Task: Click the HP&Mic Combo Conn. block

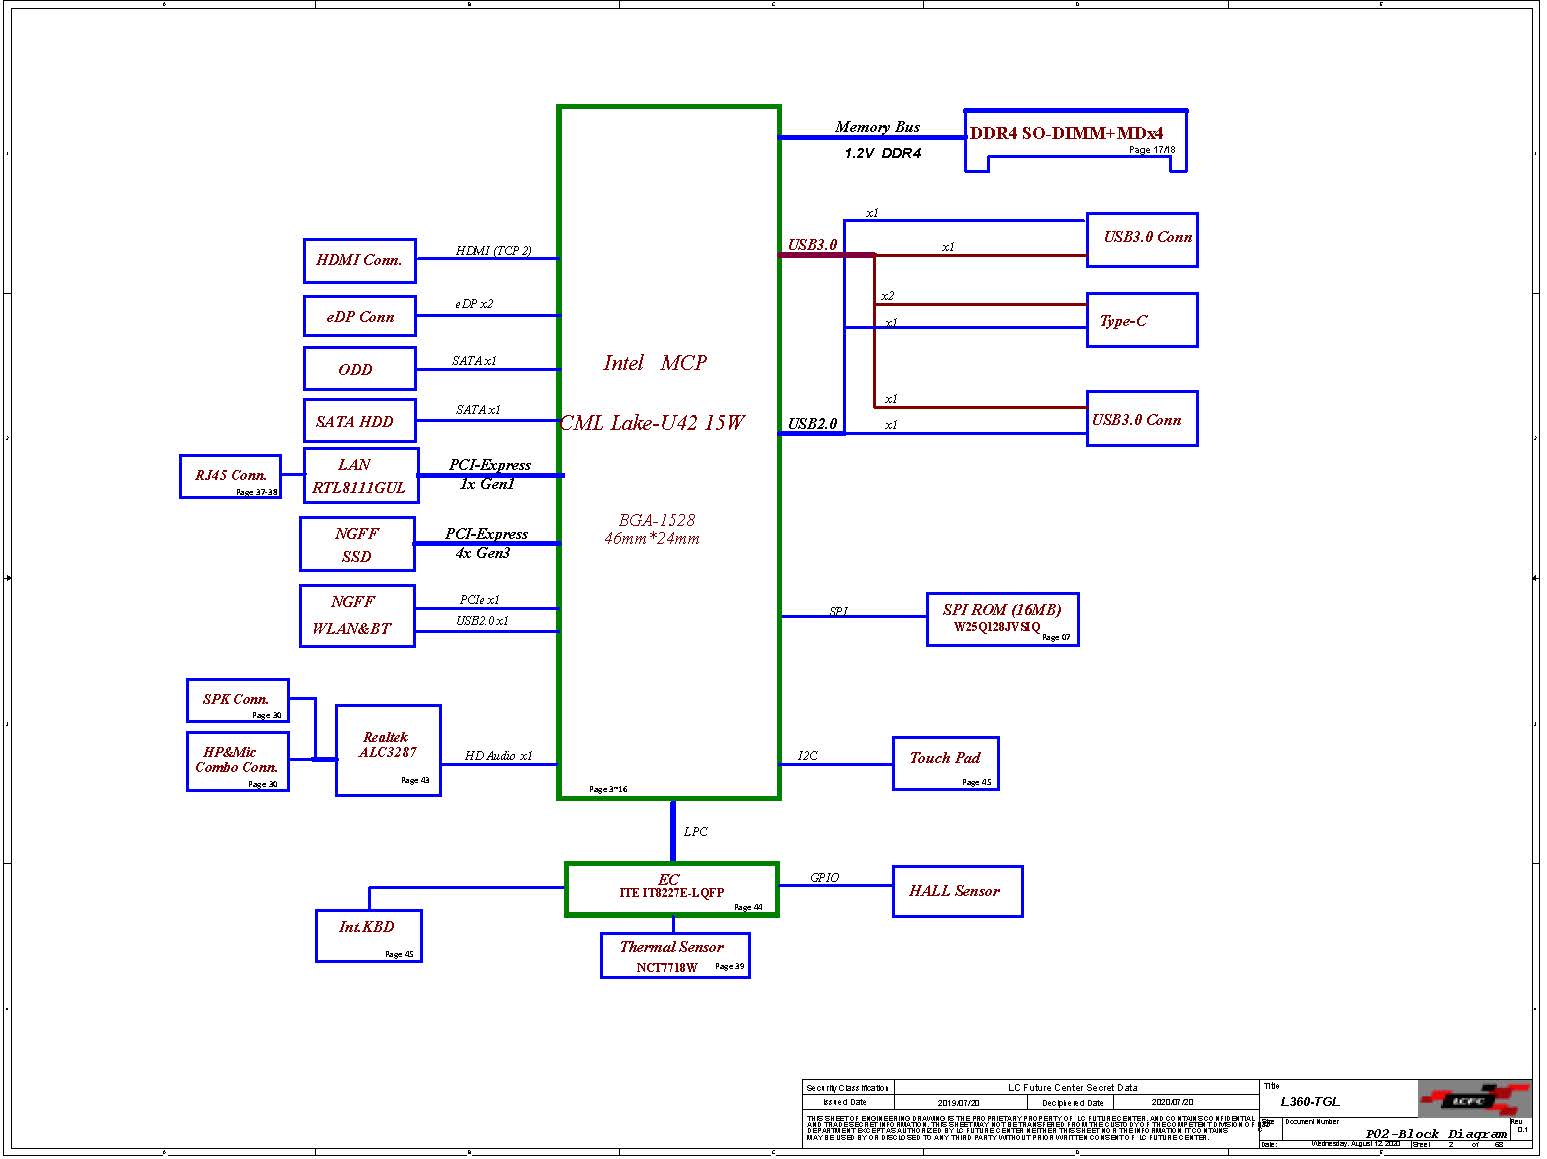Action: (237, 761)
